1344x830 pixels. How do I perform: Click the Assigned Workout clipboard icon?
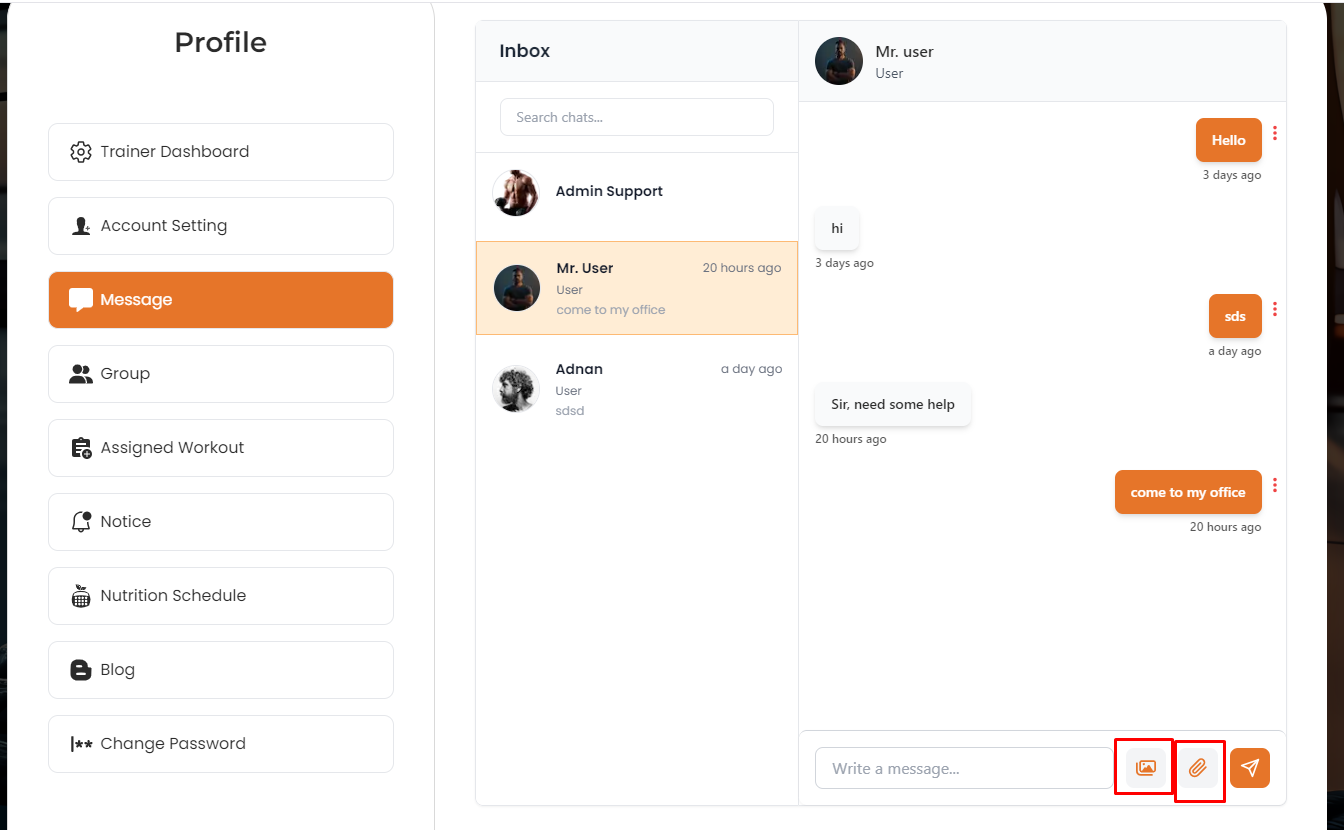(x=81, y=448)
